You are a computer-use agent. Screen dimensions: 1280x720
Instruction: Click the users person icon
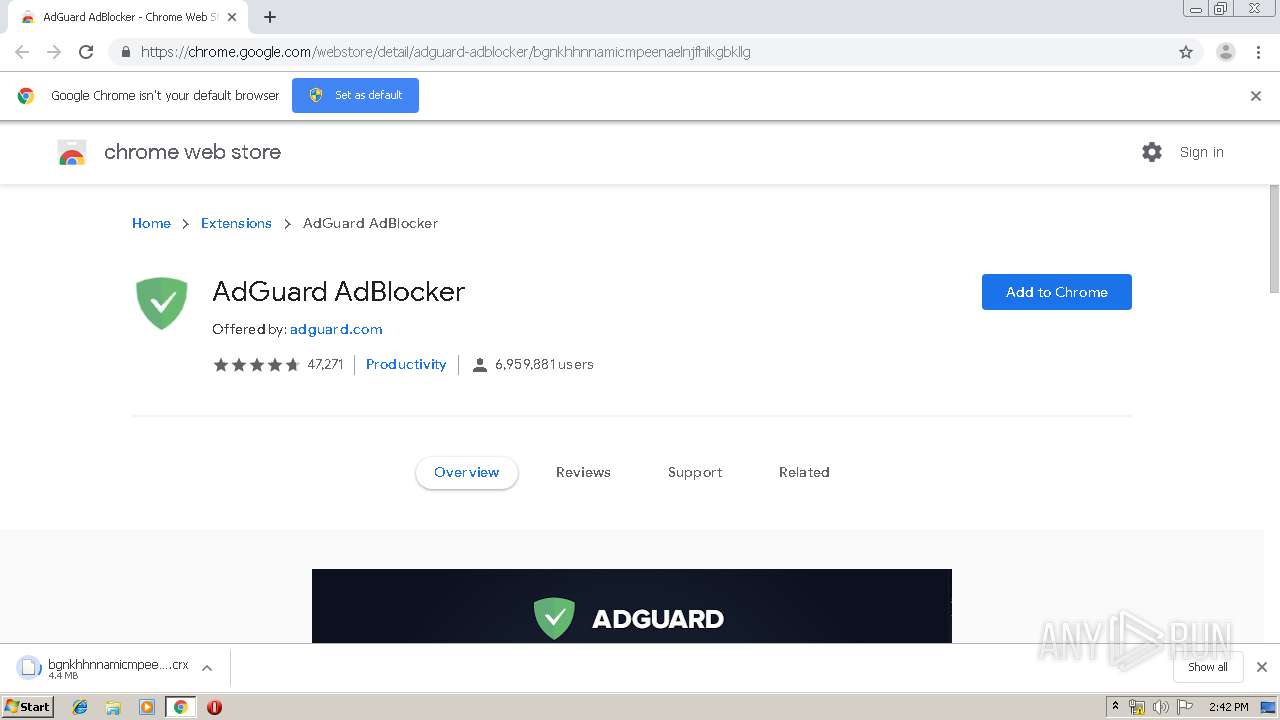(479, 365)
